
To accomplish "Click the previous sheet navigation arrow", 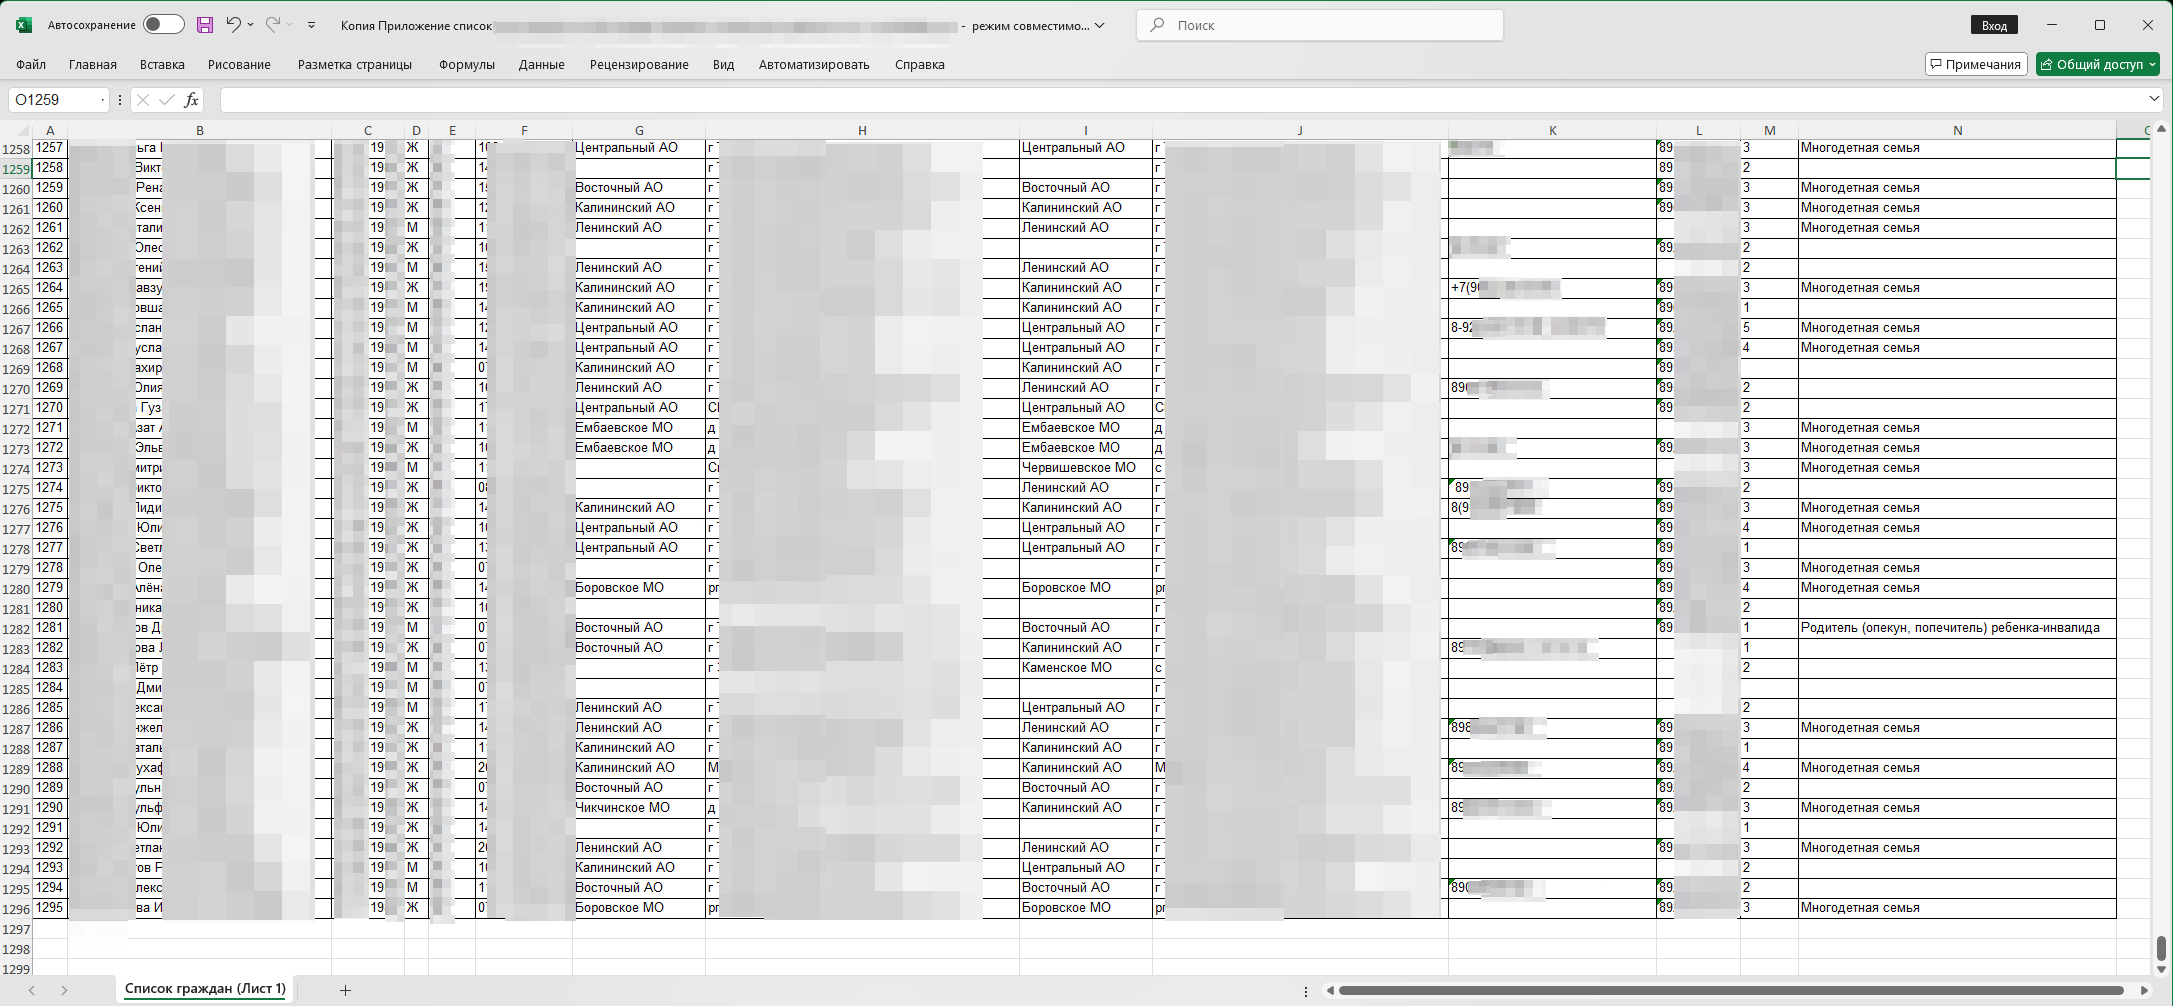I will (32, 990).
